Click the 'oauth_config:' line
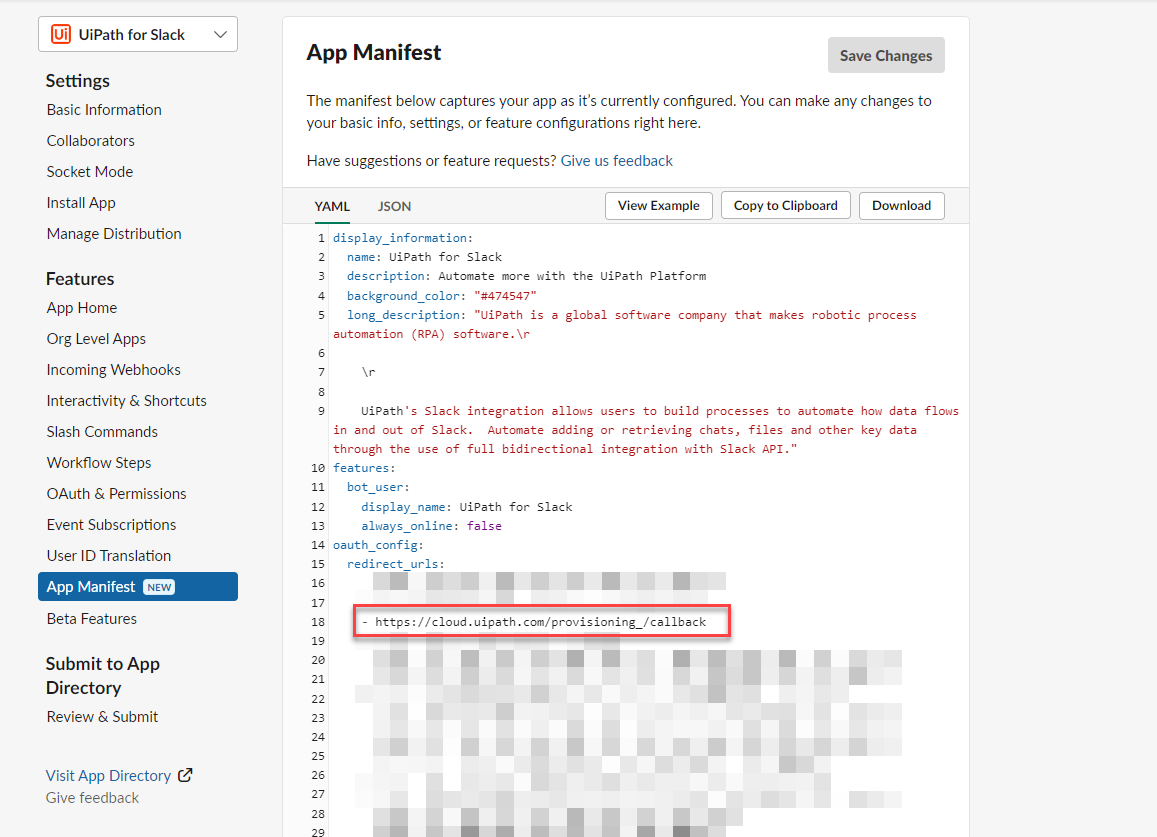This screenshot has width=1157, height=837. tap(378, 545)
